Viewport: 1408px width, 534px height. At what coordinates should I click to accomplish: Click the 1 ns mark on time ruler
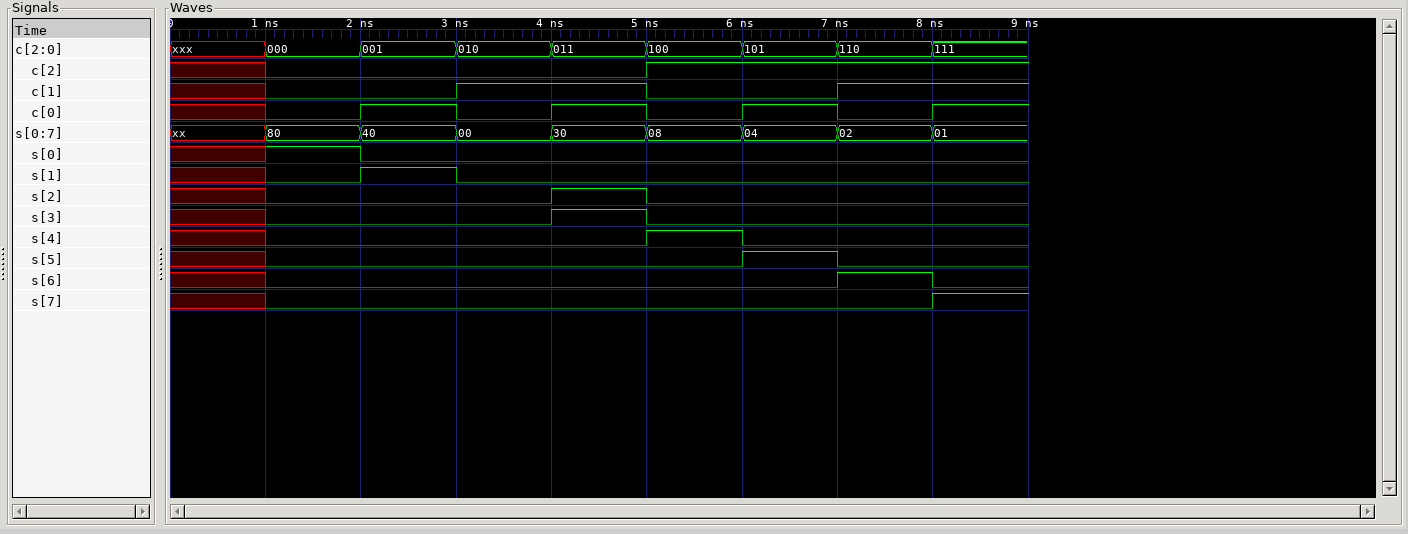[x=266, y=23]
